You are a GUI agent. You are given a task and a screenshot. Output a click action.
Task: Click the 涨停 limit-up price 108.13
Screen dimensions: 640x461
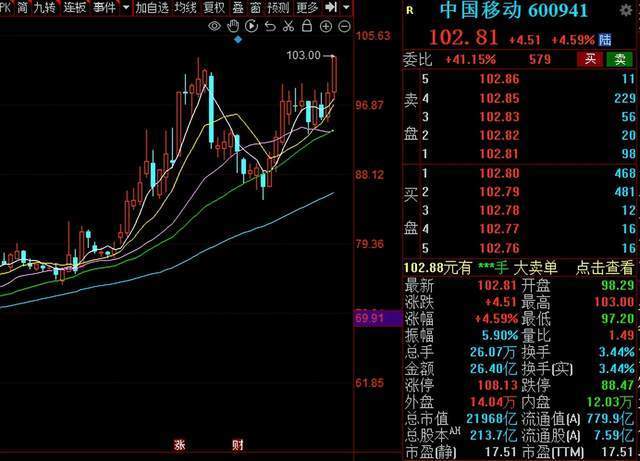coord(497,385)
